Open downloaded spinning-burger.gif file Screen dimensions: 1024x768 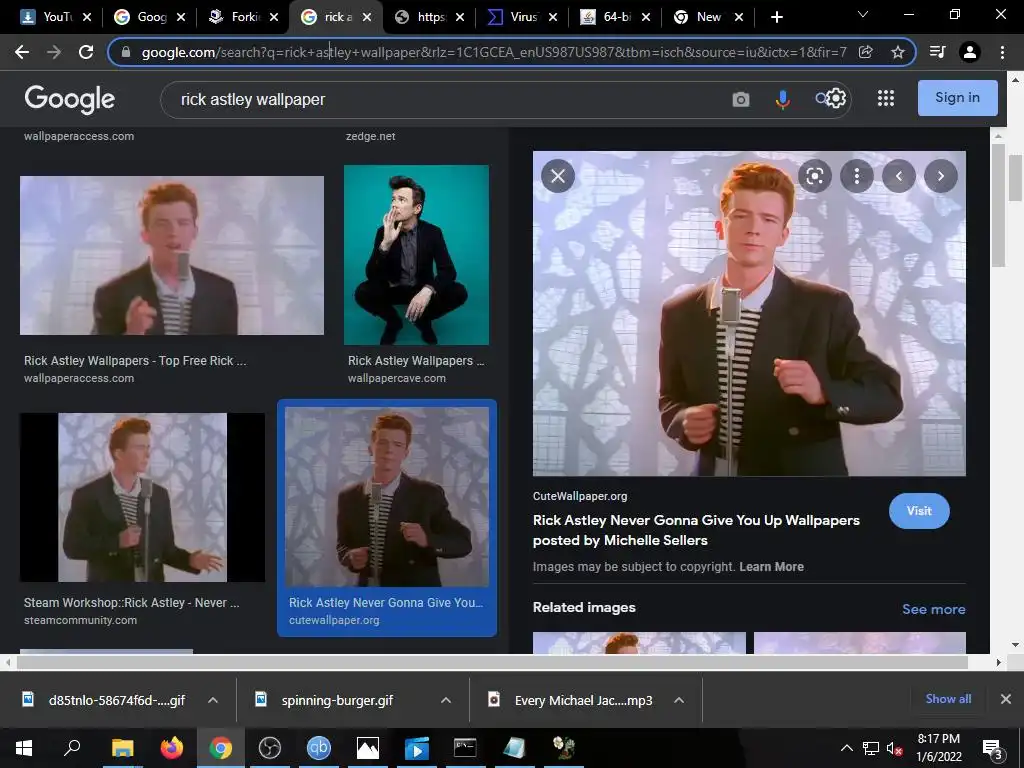tap(337, 700)
